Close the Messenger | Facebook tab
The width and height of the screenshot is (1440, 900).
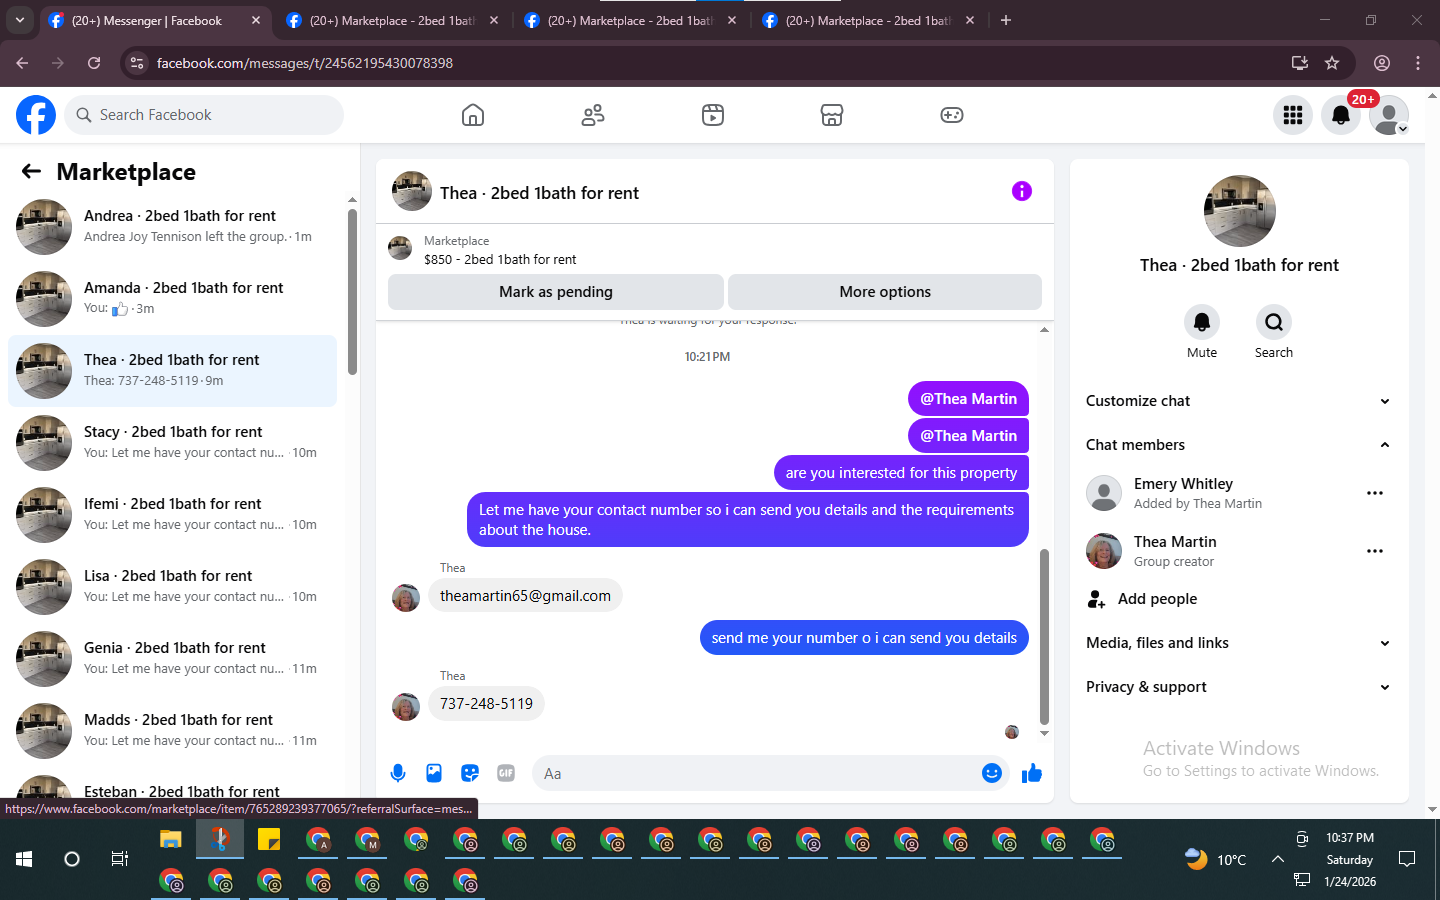pyautogui.click(x=256, y=20)
